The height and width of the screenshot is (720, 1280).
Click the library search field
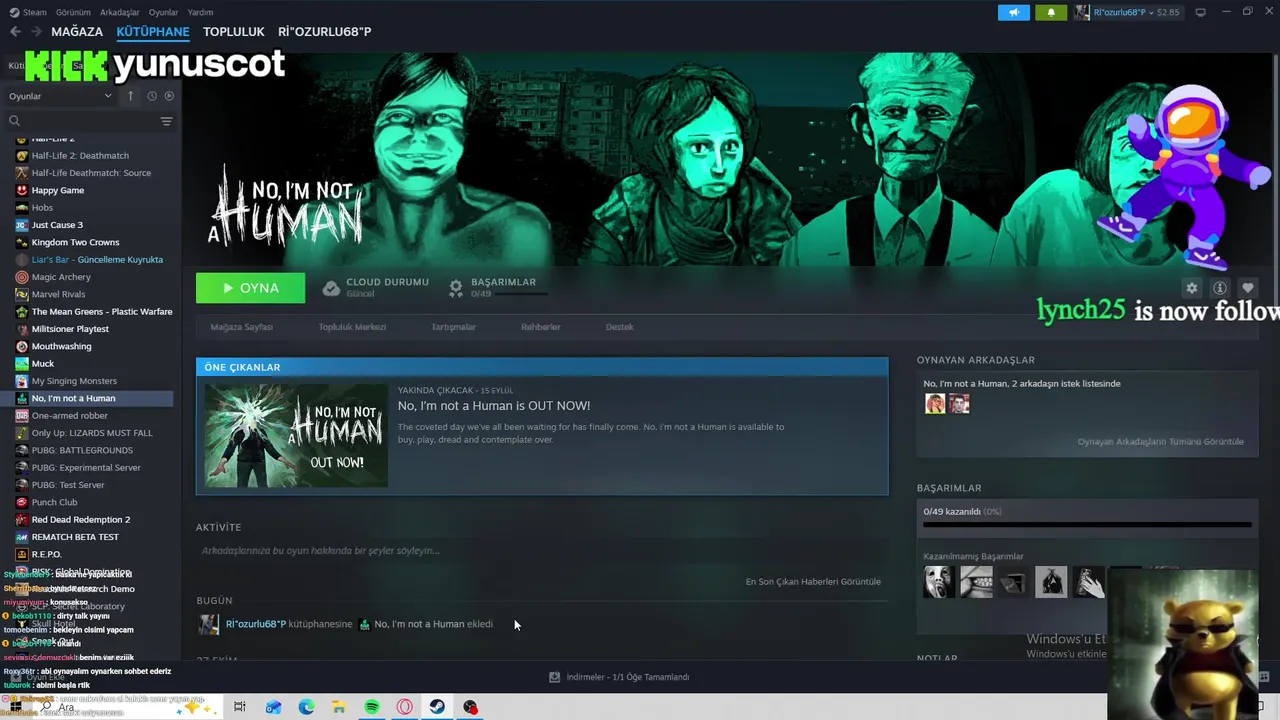(x=90, y=121)
